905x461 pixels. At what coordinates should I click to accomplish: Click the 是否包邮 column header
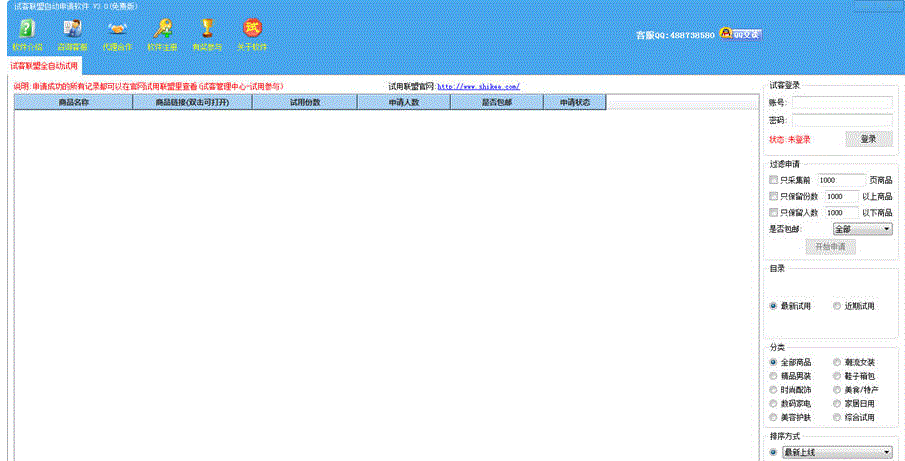coord(497,102)
